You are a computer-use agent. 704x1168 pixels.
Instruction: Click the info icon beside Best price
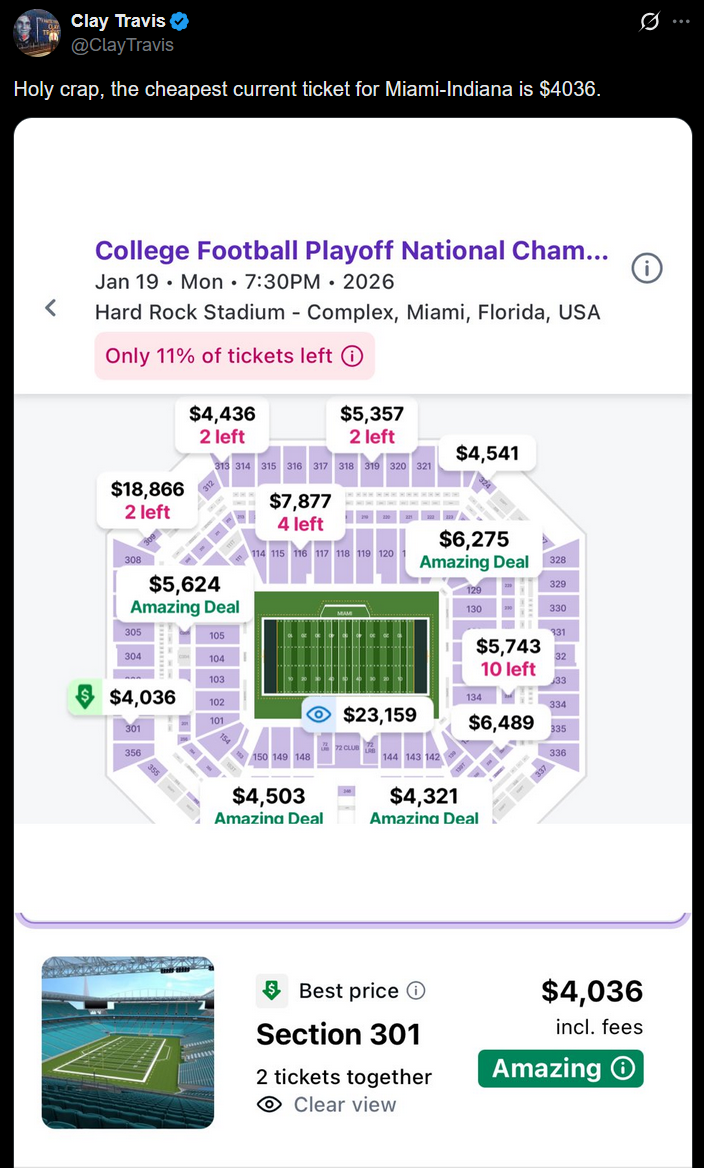coord(417,991)
